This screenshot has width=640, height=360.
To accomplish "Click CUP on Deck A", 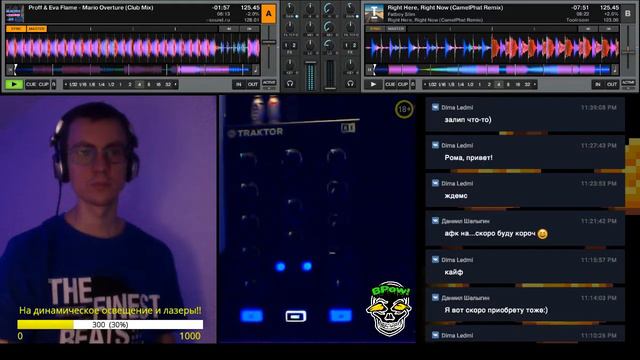I will 43,84.
